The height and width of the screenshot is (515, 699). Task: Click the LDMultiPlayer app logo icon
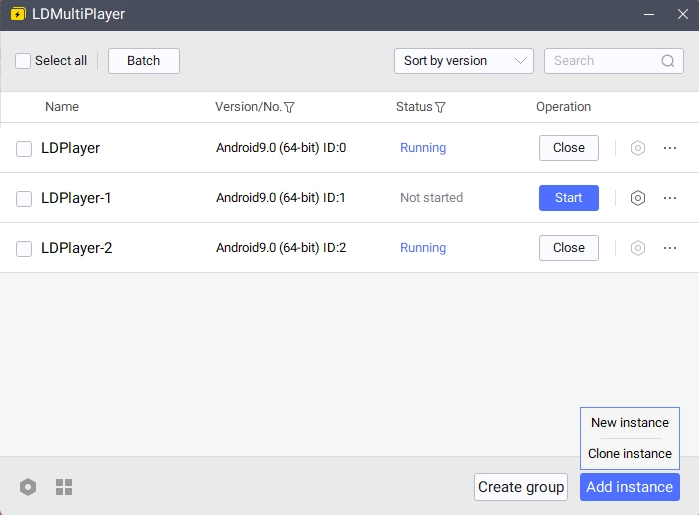click(18, 14)
